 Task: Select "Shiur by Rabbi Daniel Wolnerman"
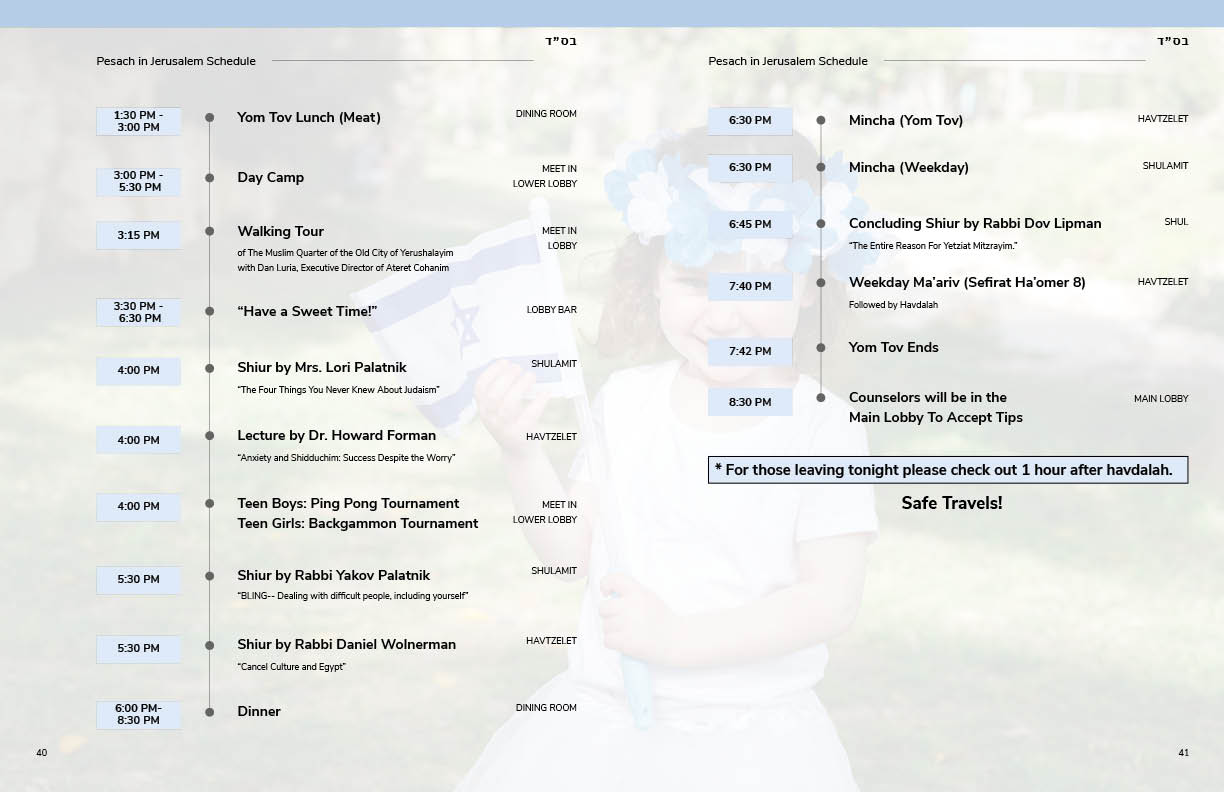coord(346,644)
